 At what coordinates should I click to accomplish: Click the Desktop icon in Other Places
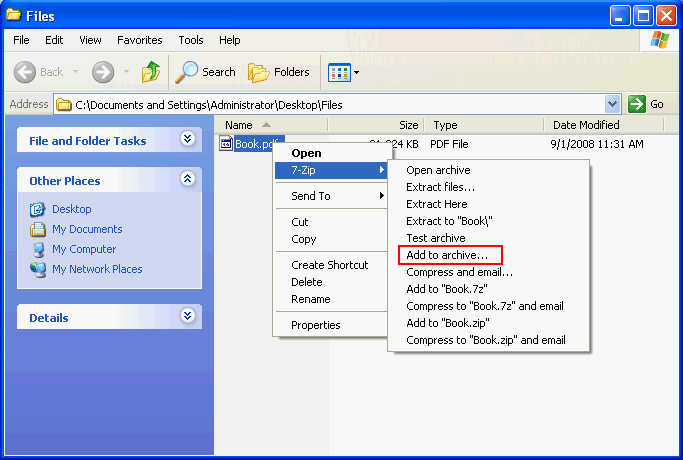click(x=37, y=209)
